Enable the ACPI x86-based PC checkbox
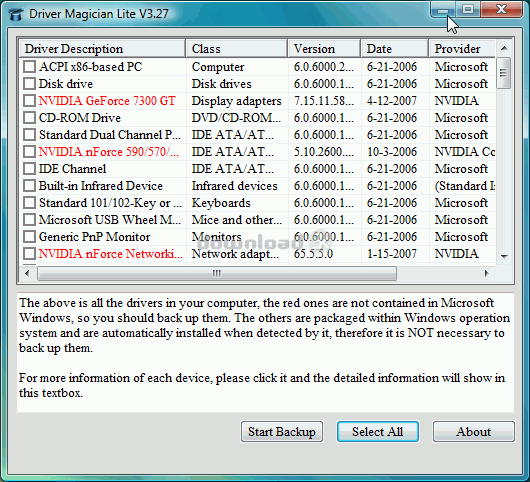 pyautogui.click(x=29, y=67)
